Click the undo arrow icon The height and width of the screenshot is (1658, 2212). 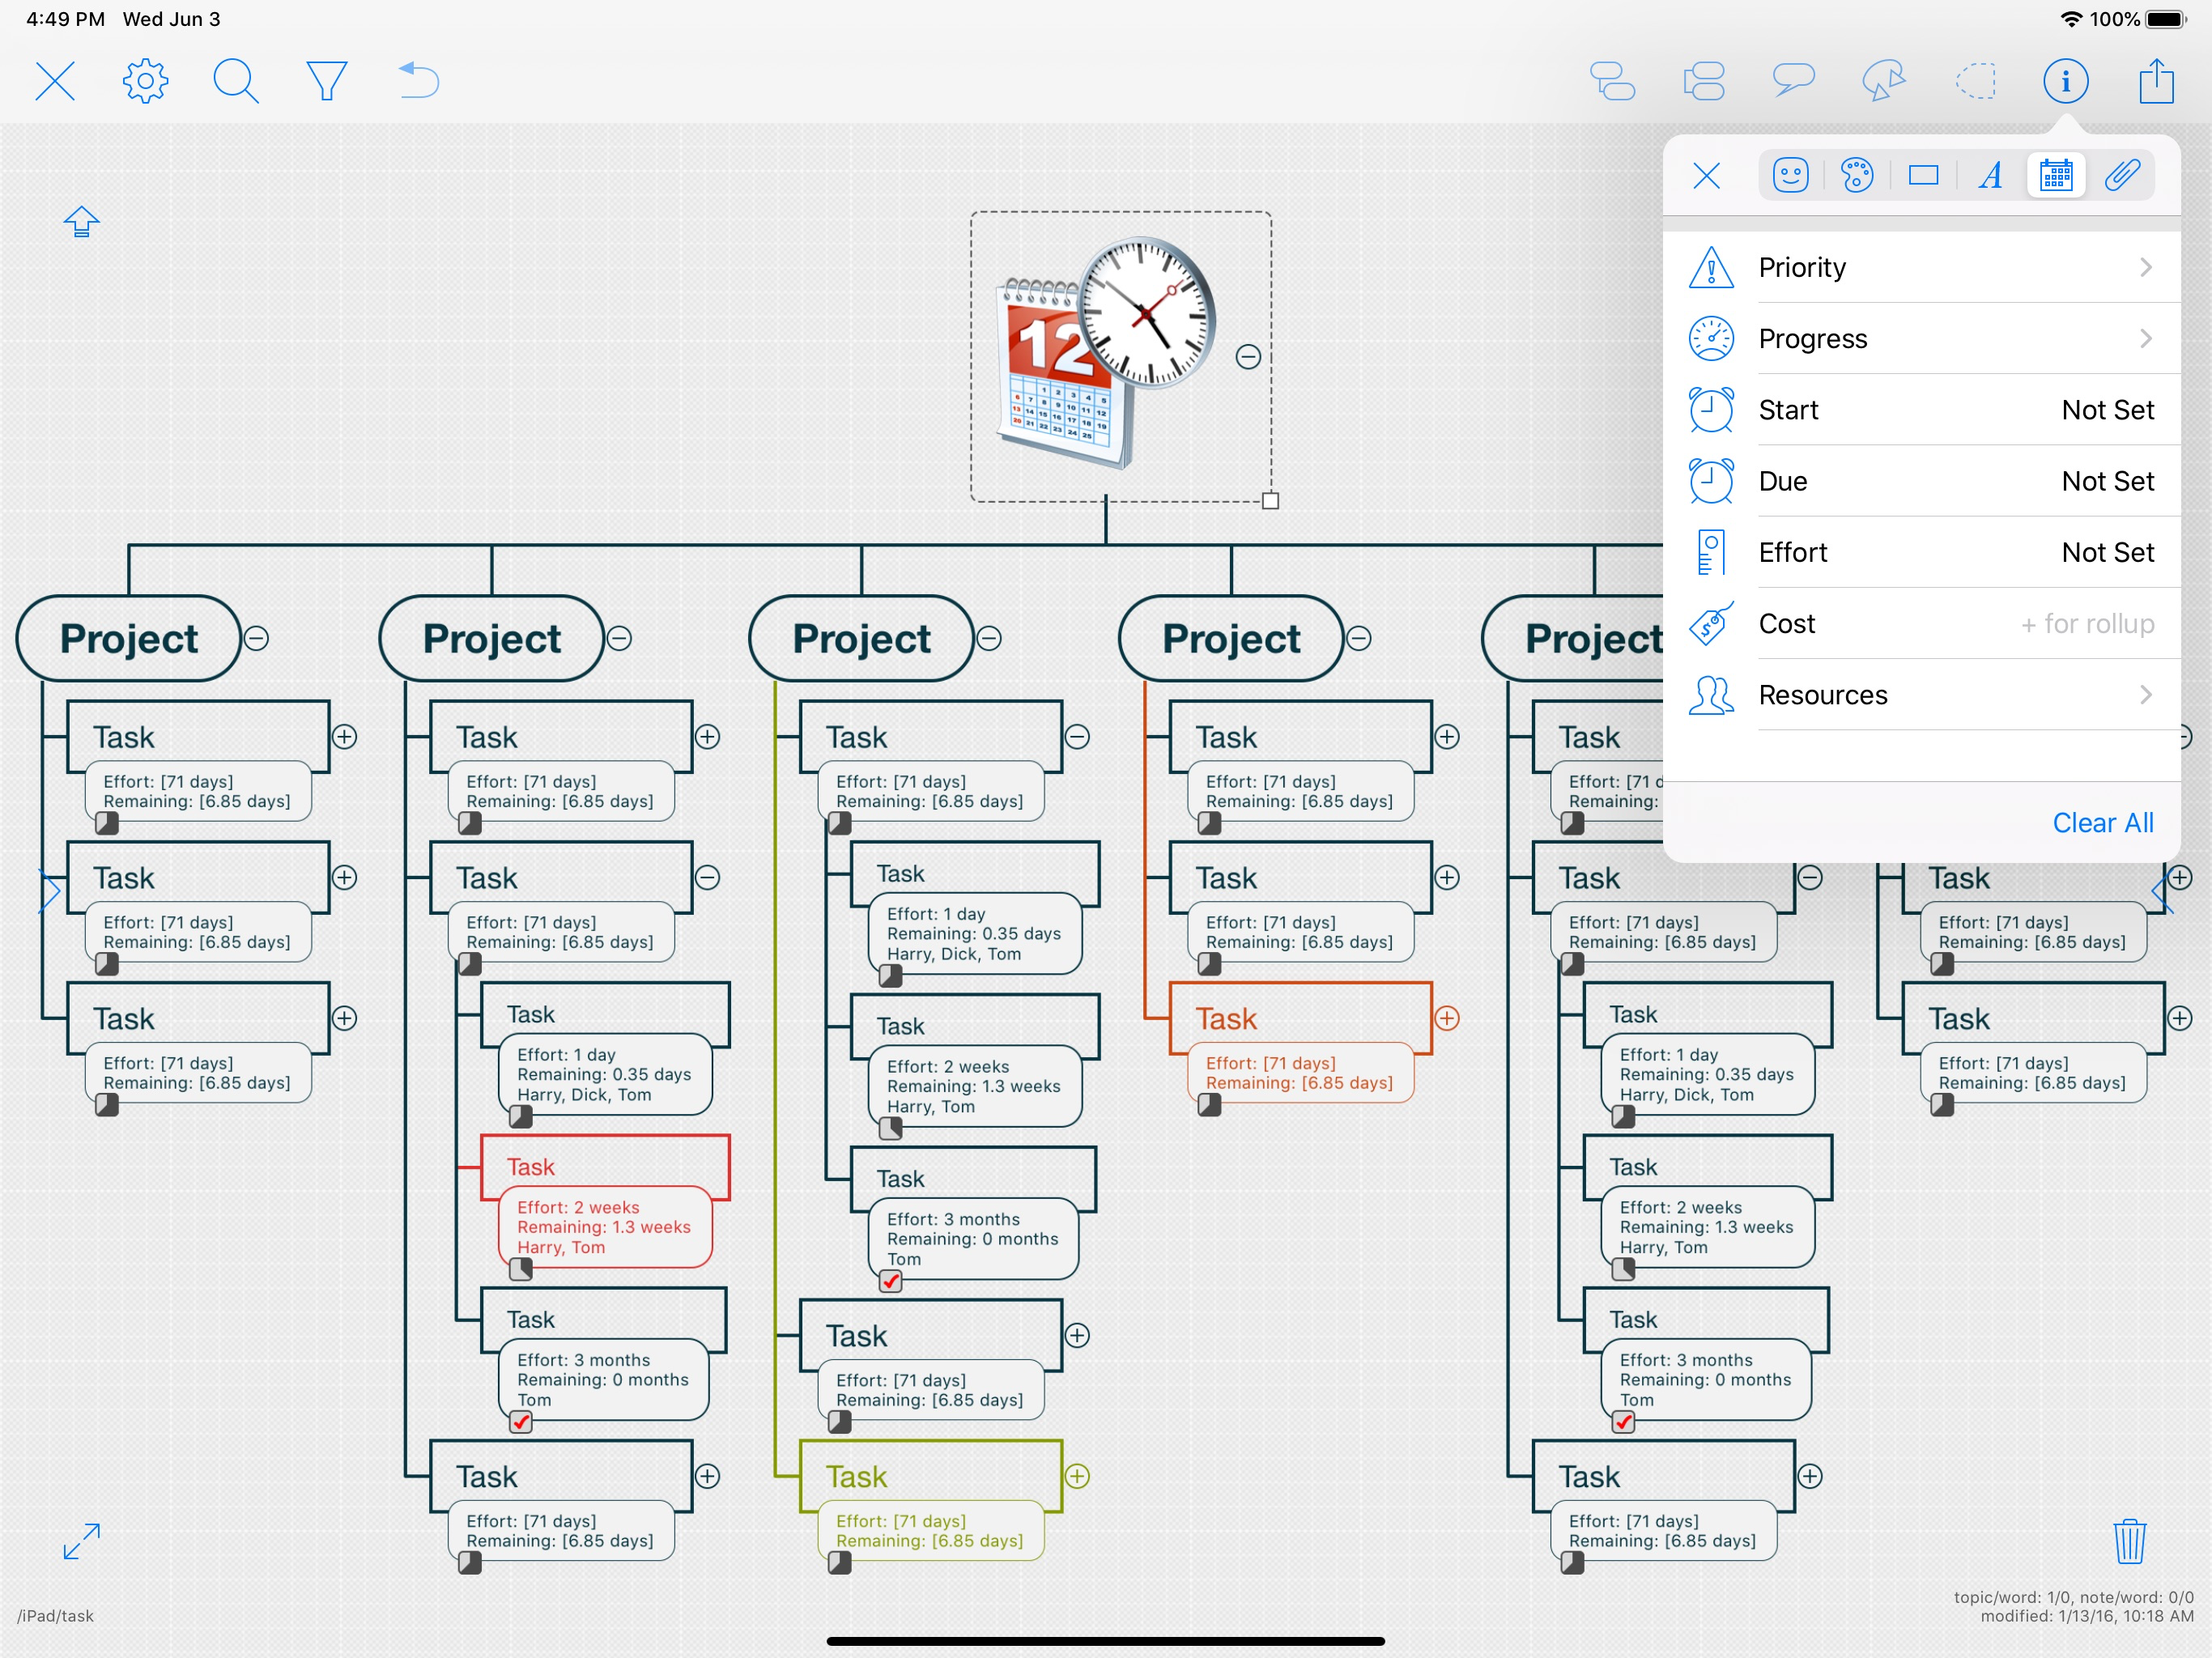click(419, 81)
